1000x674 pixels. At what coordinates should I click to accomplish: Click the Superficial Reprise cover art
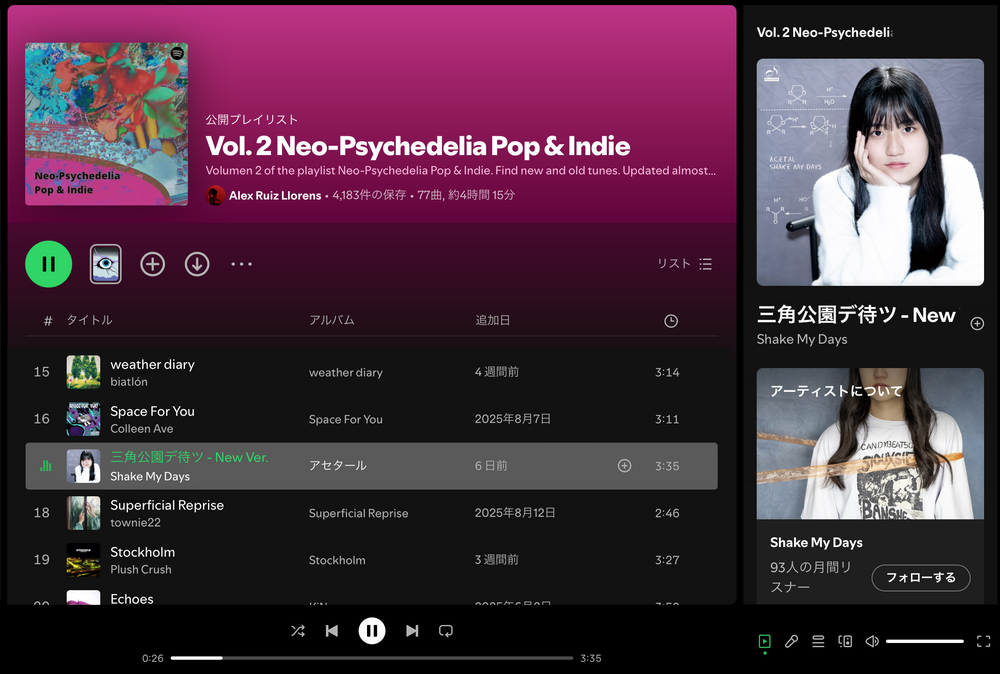coord(84,513)
